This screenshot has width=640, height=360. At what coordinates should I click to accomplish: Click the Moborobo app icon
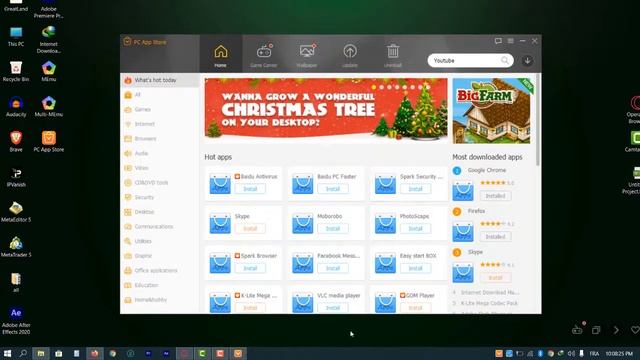(x=302, y=223)
